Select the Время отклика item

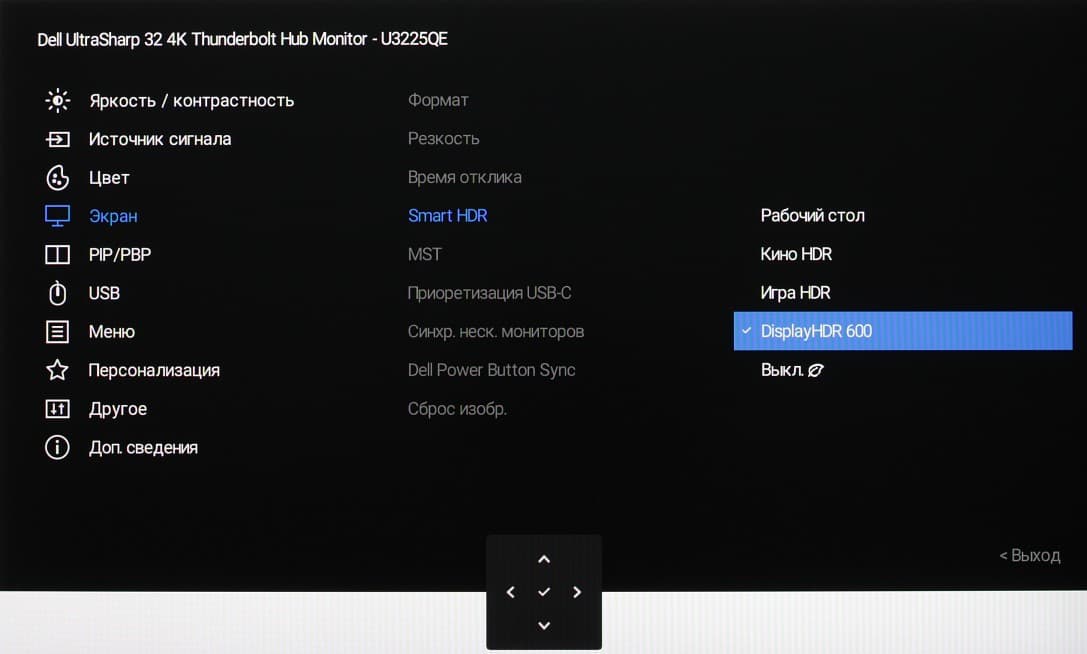coord(464,178)
